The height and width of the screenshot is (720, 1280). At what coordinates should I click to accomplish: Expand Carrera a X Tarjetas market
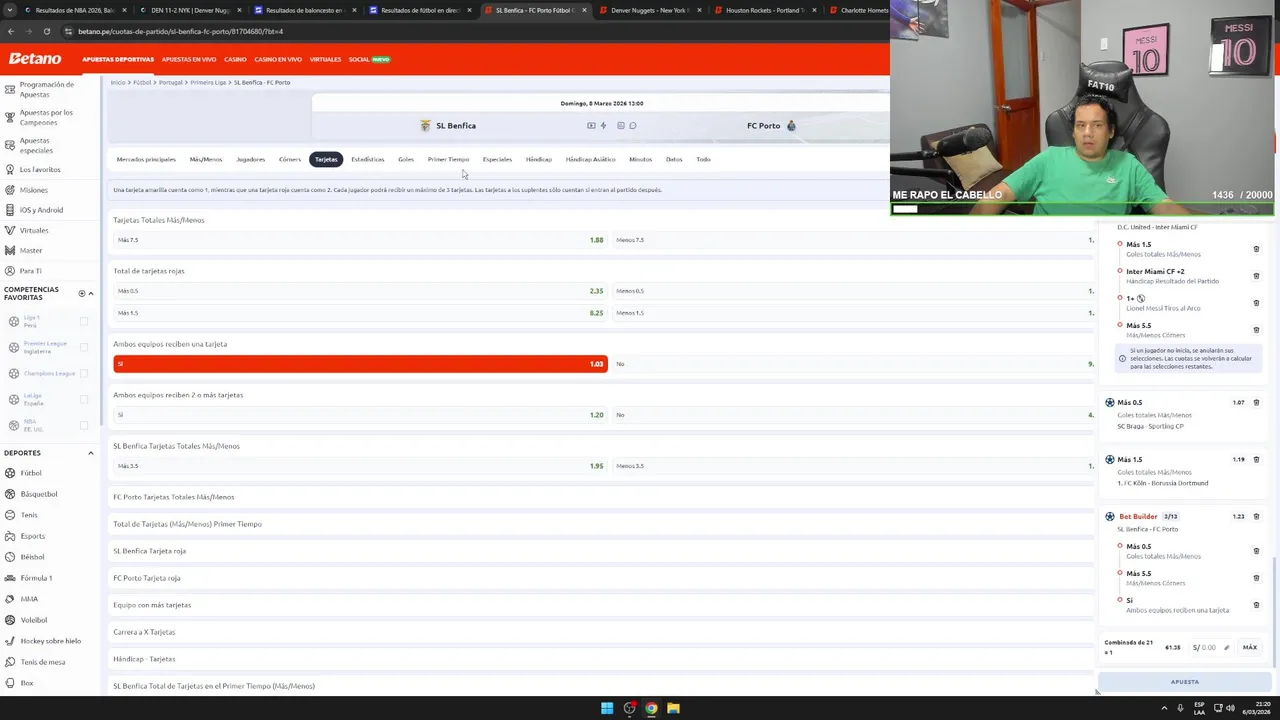(x=600, y=632)
